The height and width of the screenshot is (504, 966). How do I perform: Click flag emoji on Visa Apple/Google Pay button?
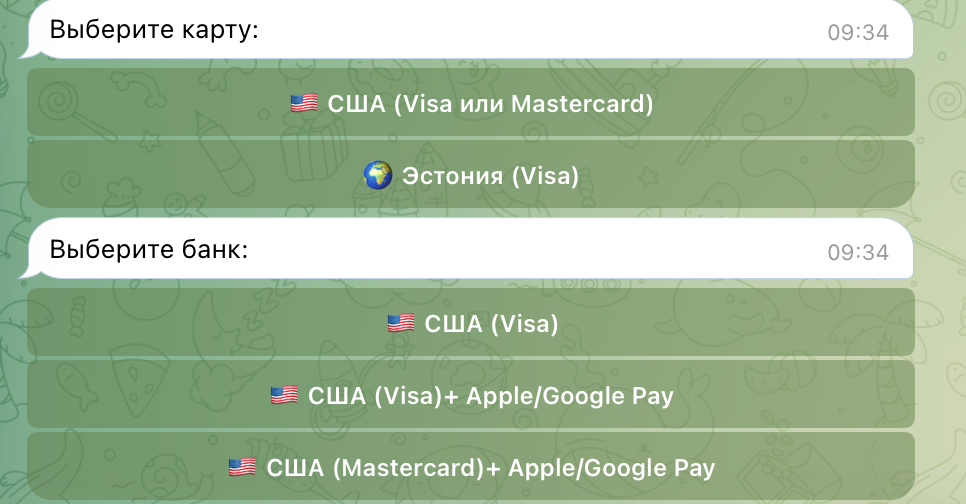tap(284, 395)
